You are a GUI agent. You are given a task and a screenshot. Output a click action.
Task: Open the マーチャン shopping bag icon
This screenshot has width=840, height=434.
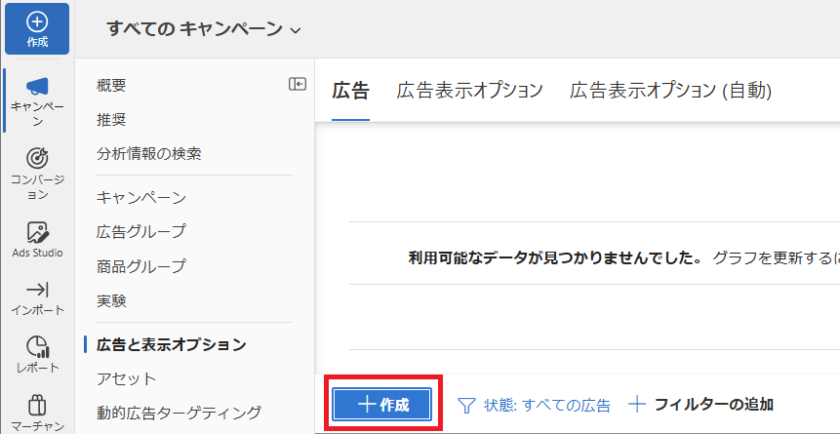37,406
